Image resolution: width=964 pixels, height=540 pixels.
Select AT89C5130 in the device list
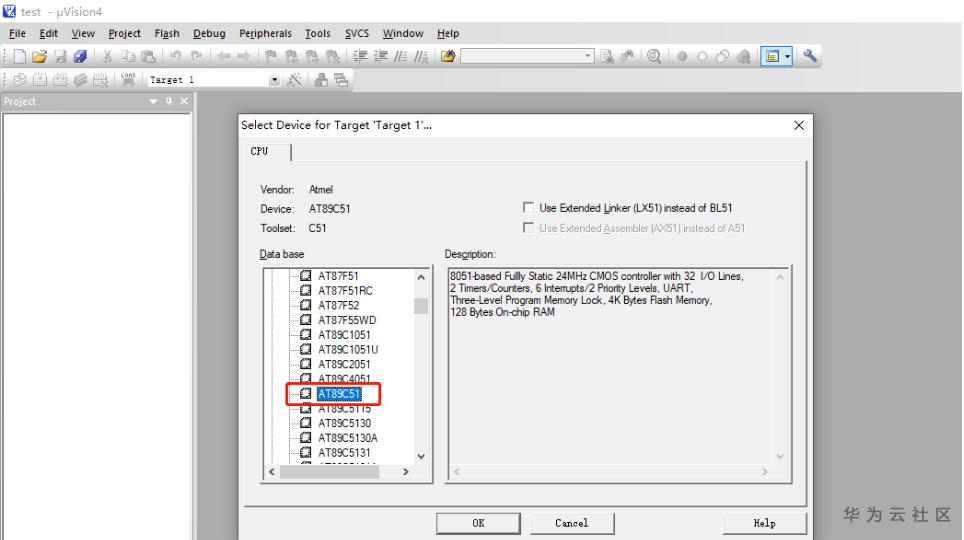coord(344,424)
